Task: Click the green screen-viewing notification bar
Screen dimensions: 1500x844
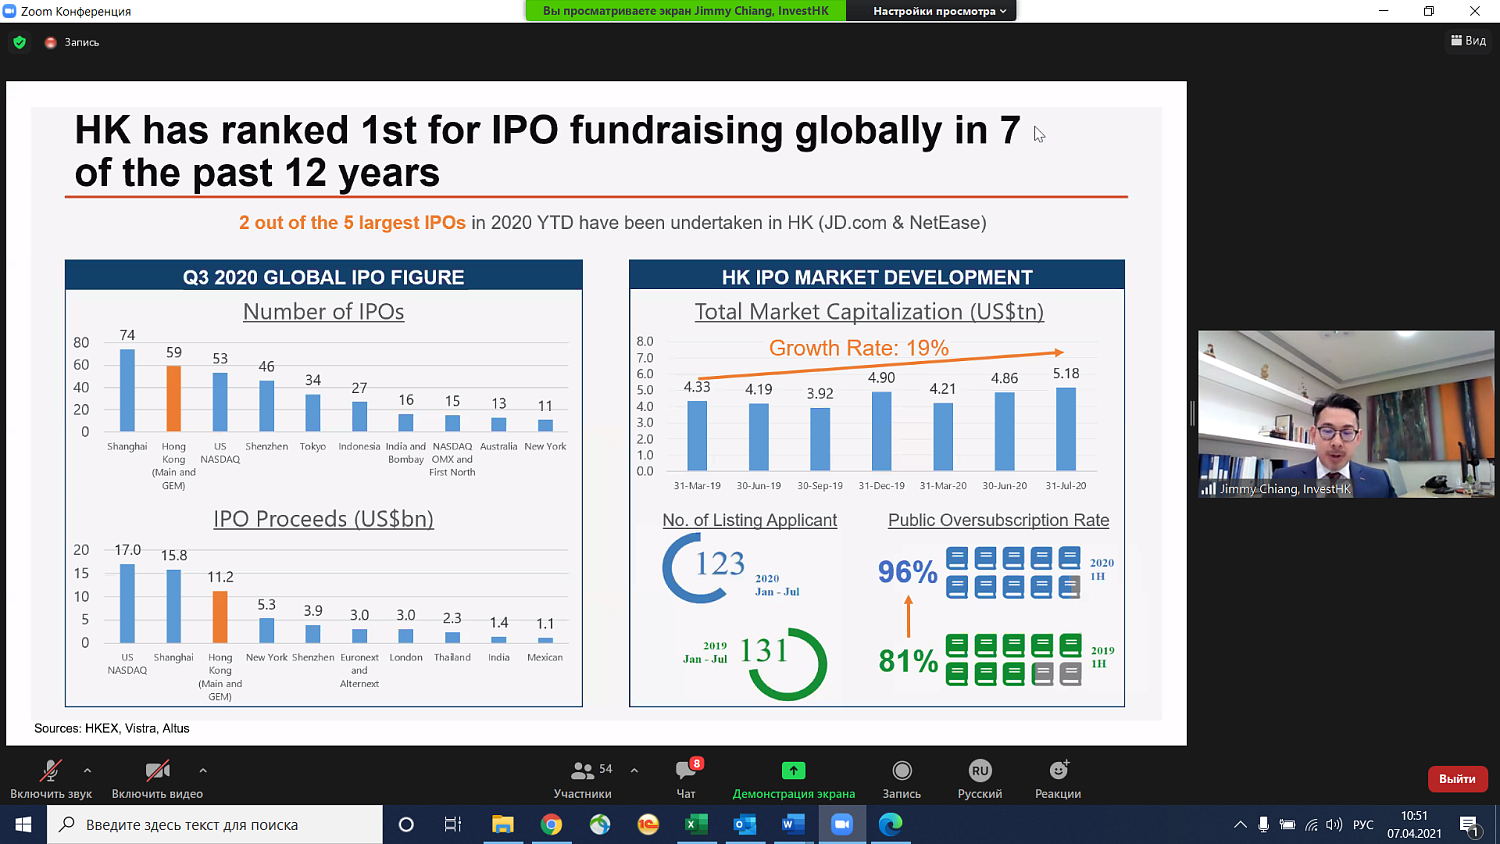Action: [686, 11]
